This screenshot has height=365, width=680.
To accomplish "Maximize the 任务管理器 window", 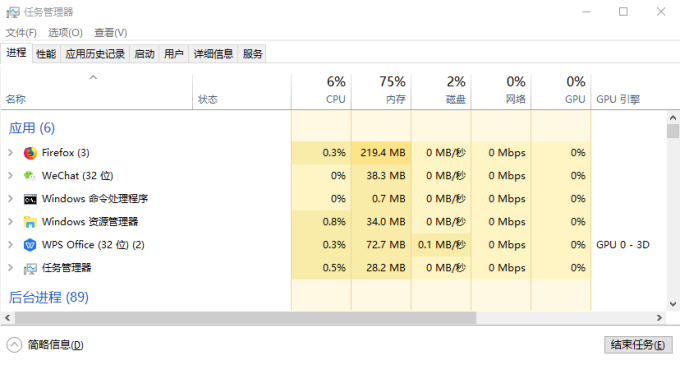I will pos(623,12).
